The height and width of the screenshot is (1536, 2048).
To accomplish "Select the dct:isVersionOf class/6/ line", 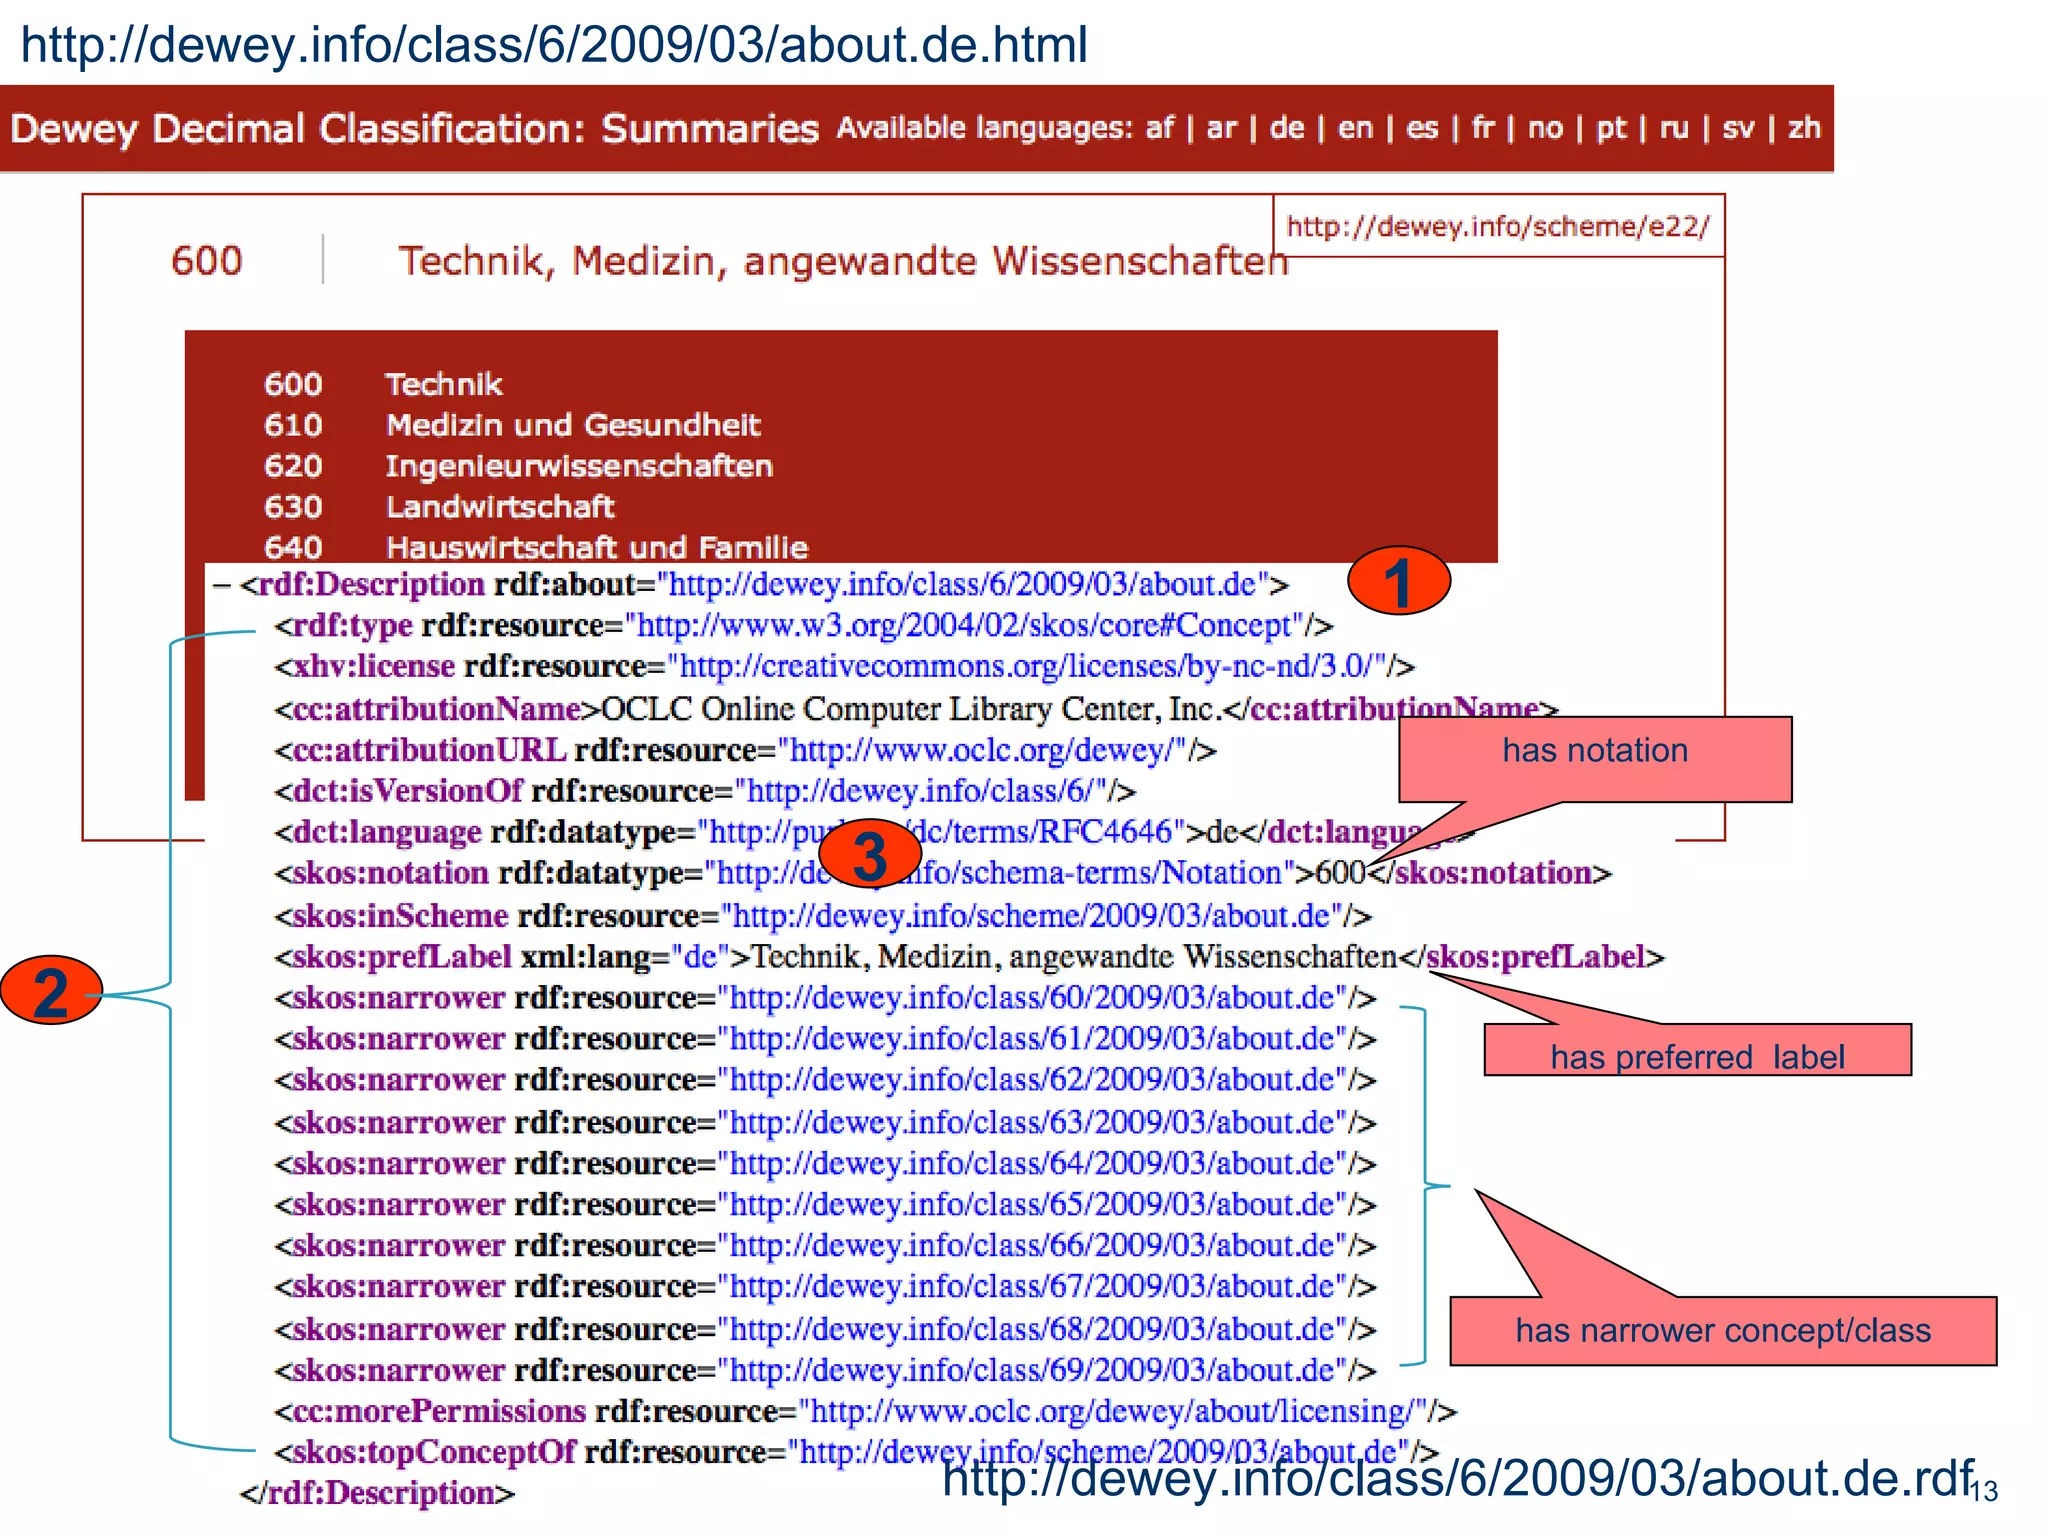I will click(706, 792).
